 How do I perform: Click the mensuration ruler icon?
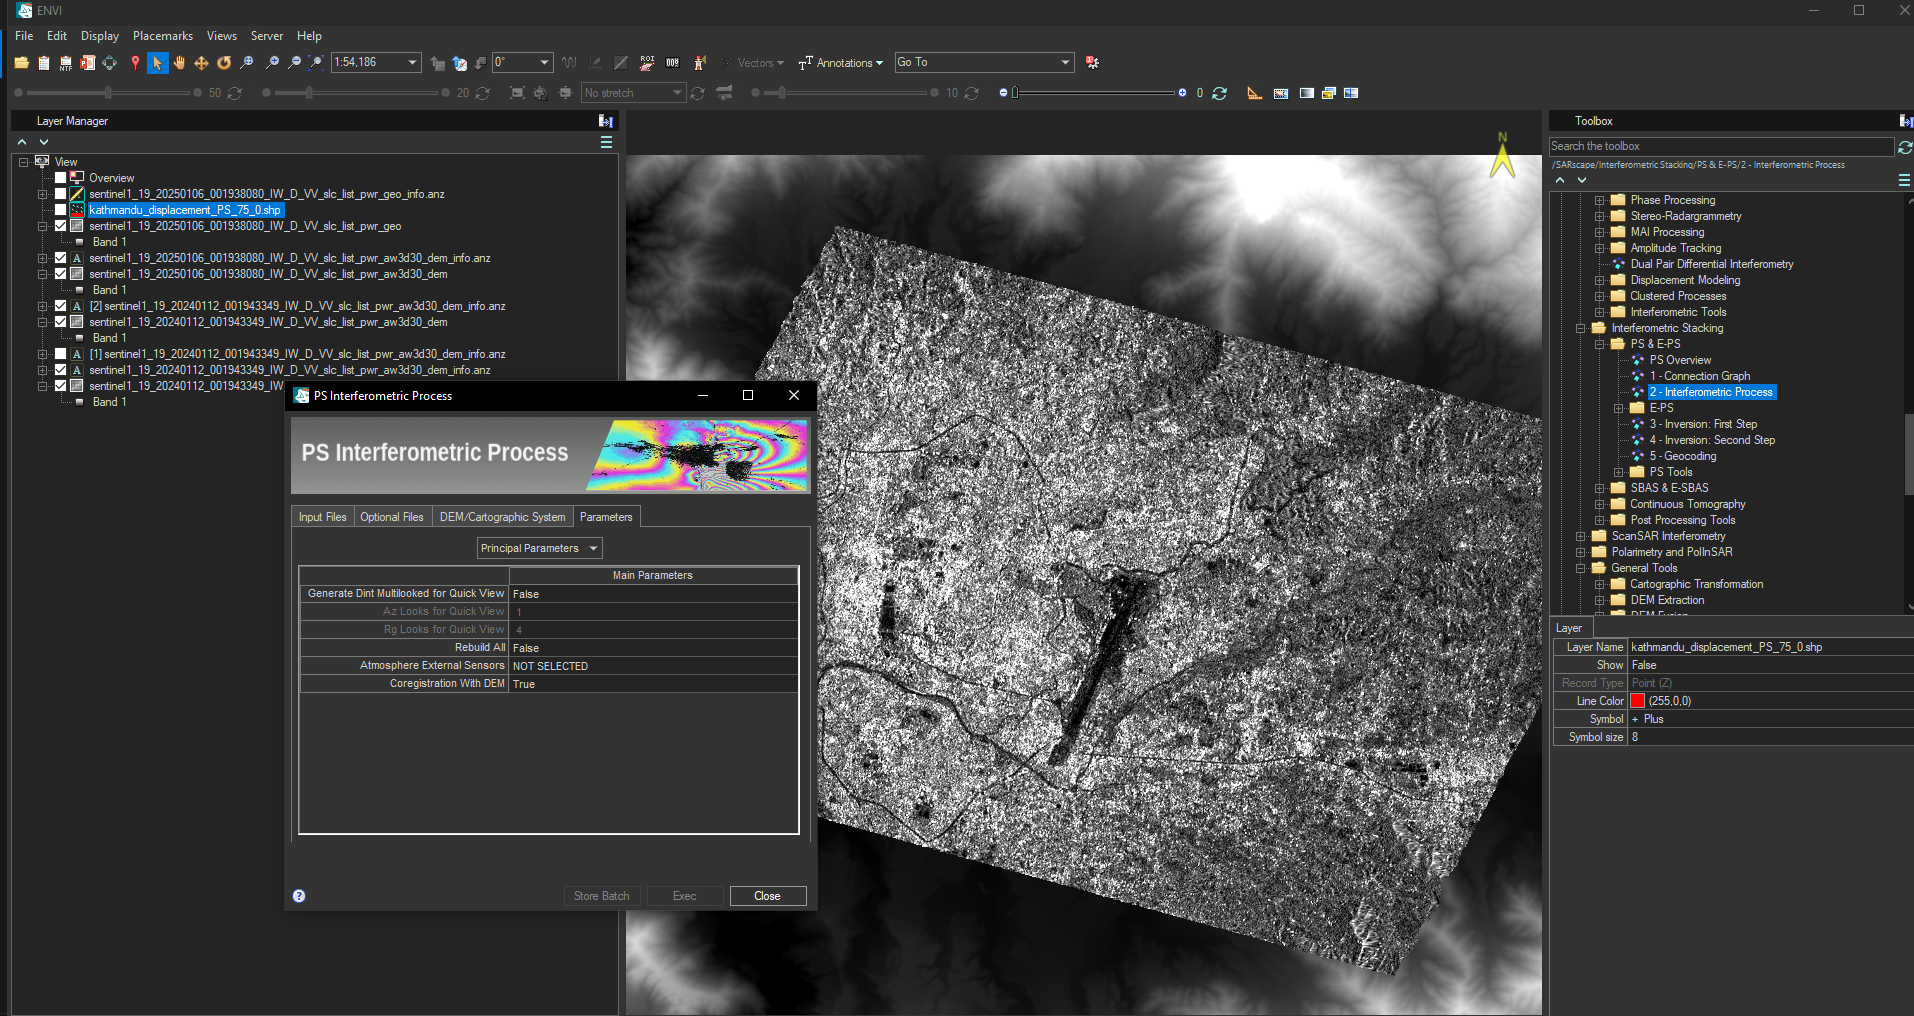click(1254, 93)
